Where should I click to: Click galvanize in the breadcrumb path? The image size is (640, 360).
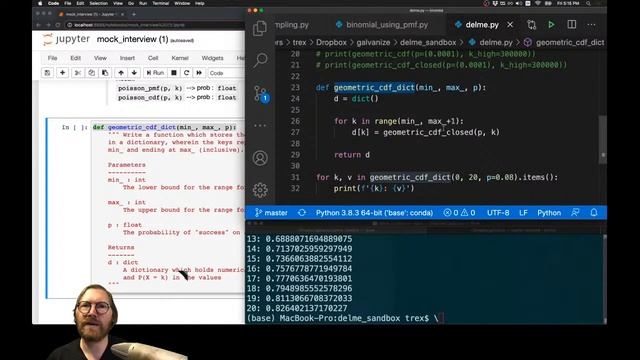point(373,42)
